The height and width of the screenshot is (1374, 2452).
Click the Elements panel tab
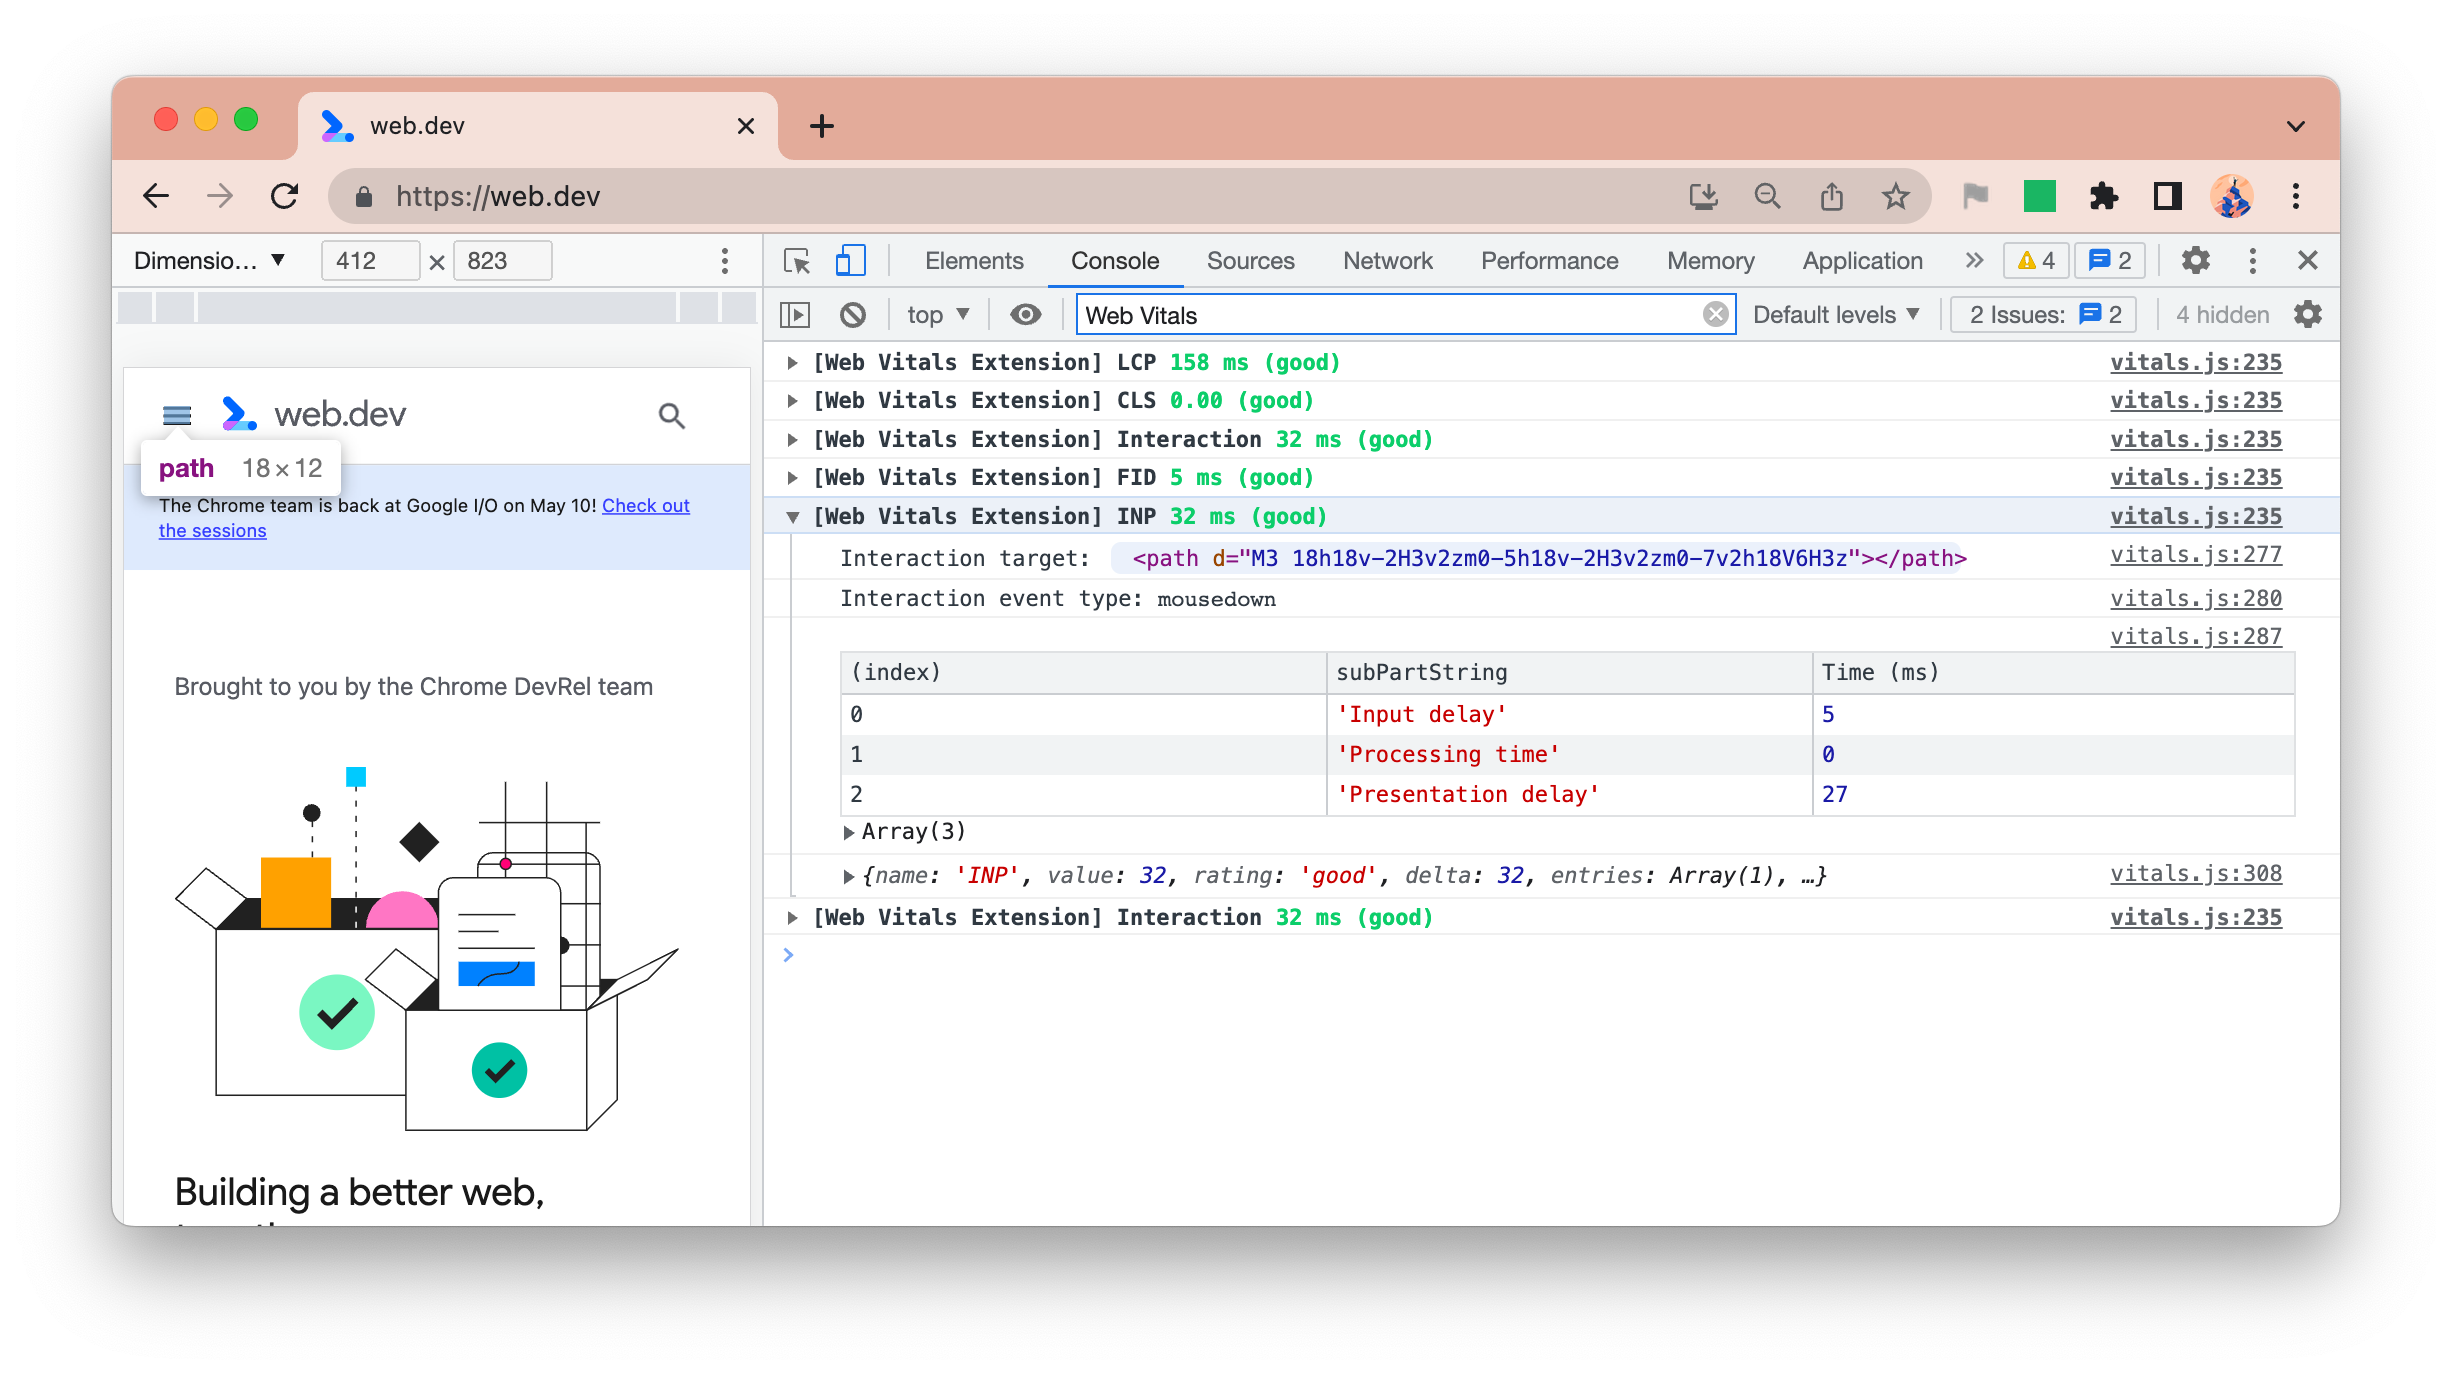(975, 259)
